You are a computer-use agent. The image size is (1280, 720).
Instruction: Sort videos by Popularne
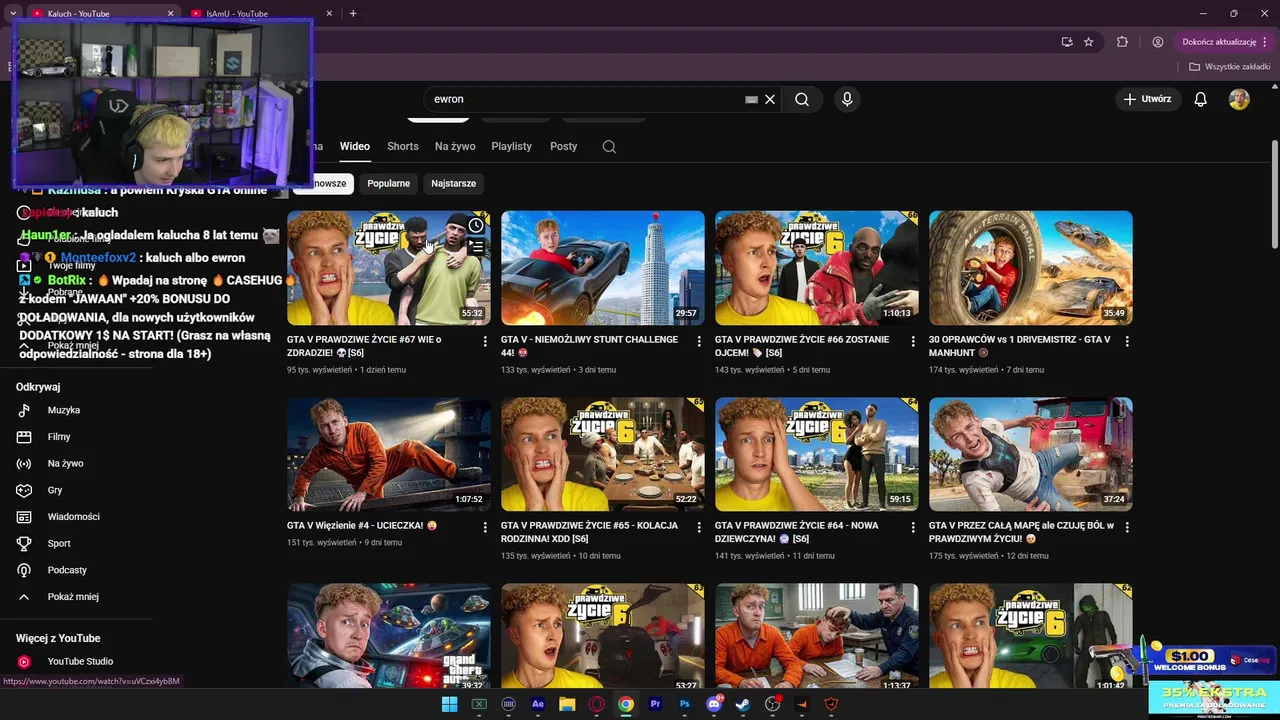click(x=388, y=183)
